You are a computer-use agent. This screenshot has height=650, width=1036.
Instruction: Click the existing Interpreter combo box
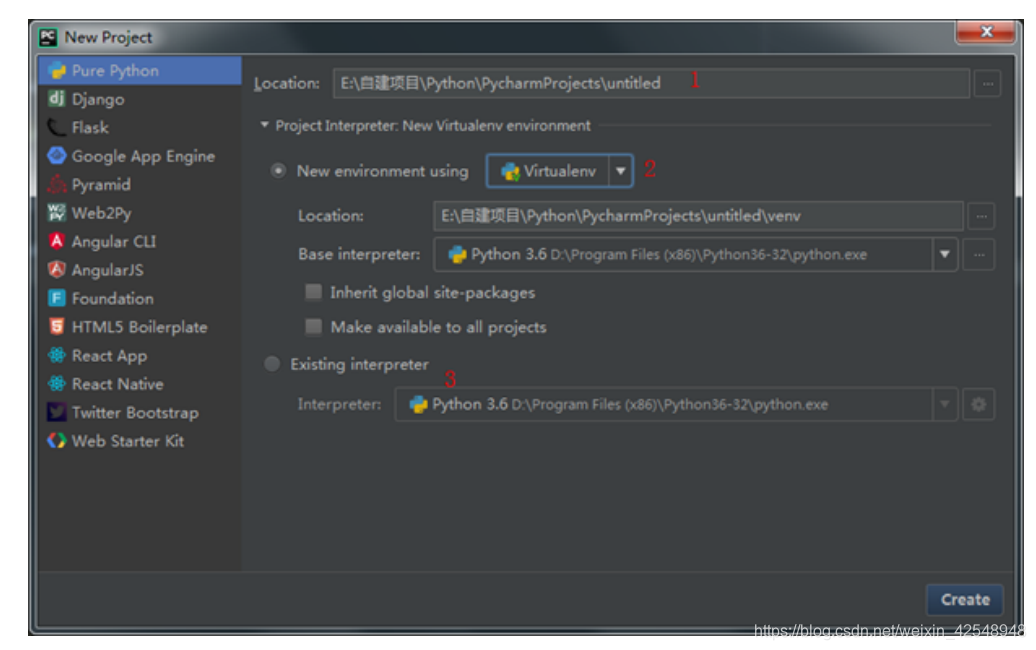[x=676, y=404]
